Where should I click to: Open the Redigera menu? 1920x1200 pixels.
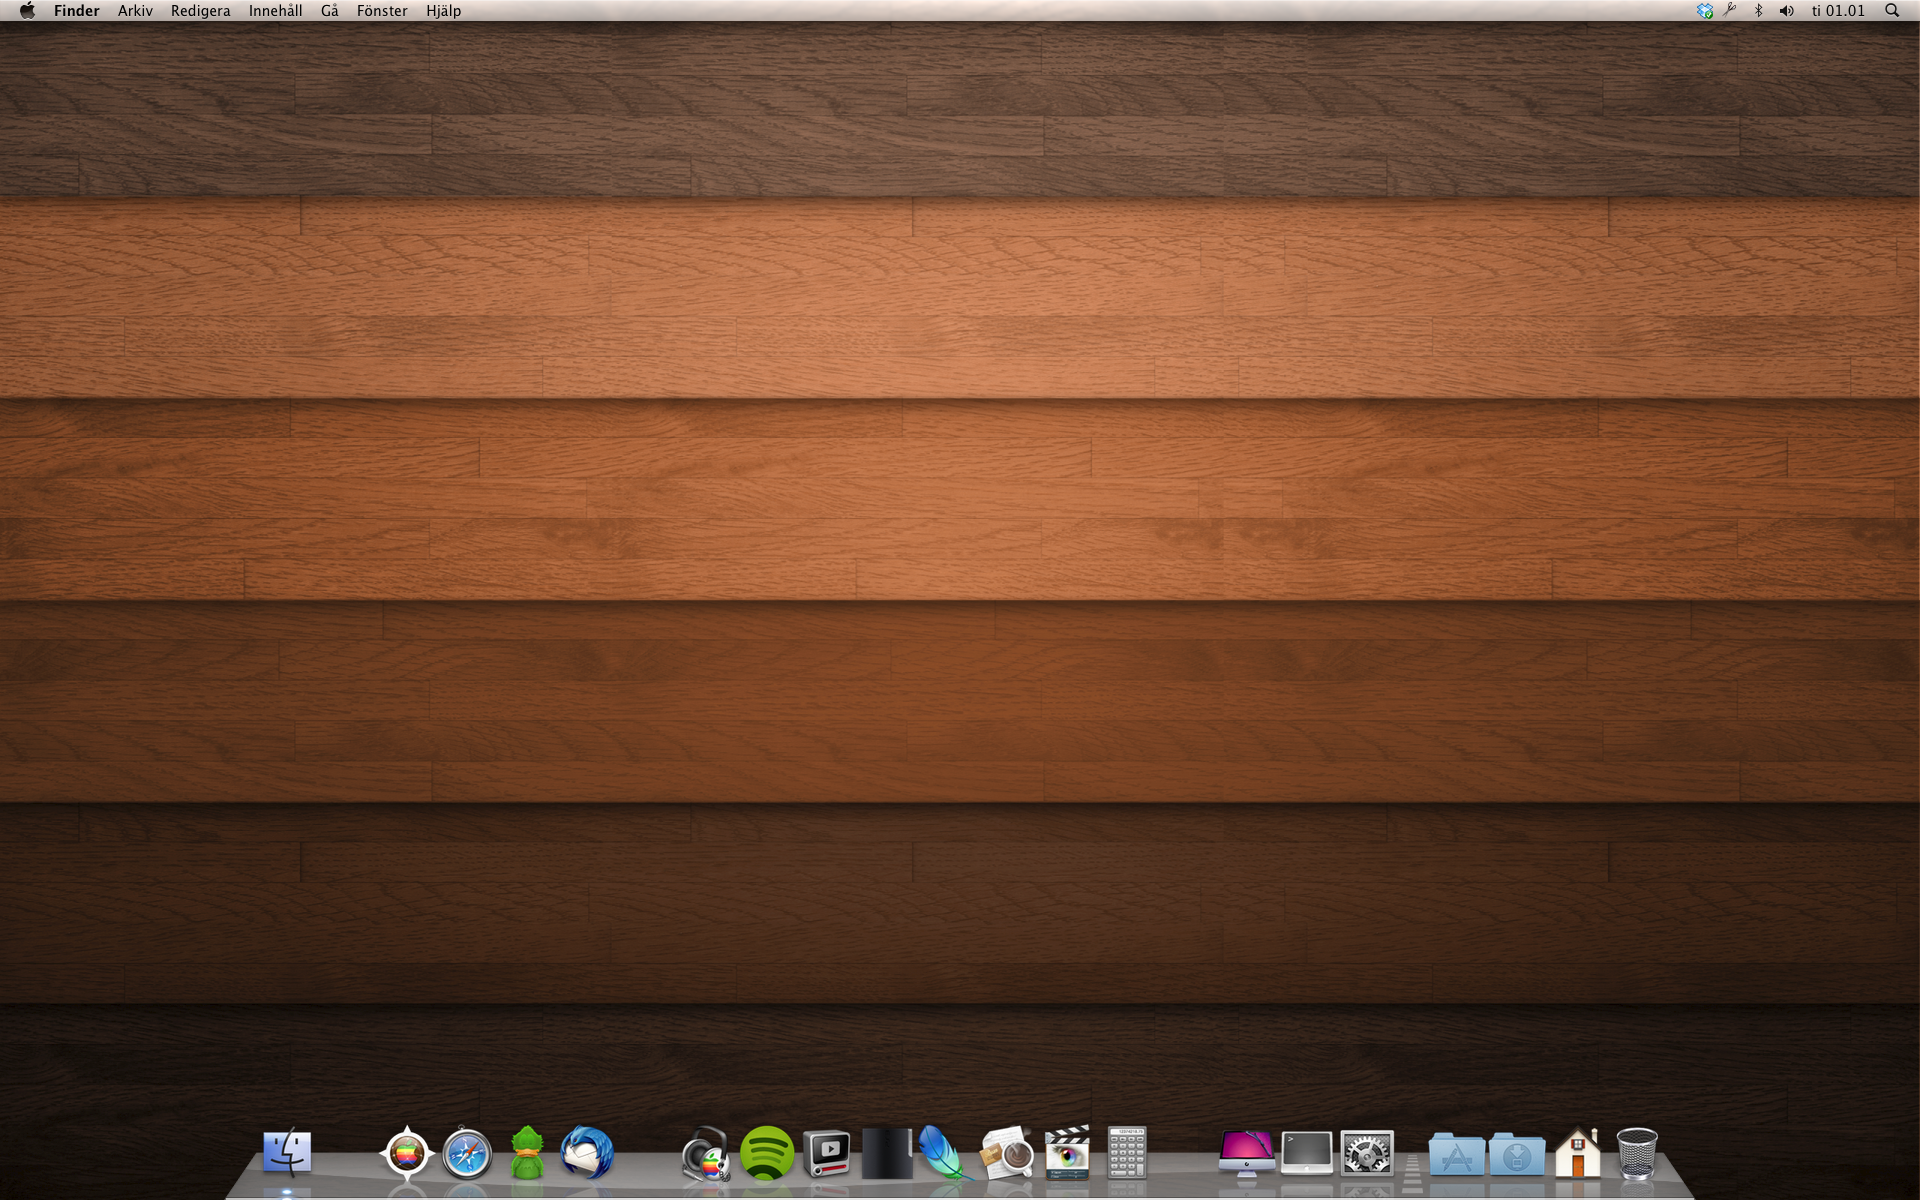click(200, 11)
